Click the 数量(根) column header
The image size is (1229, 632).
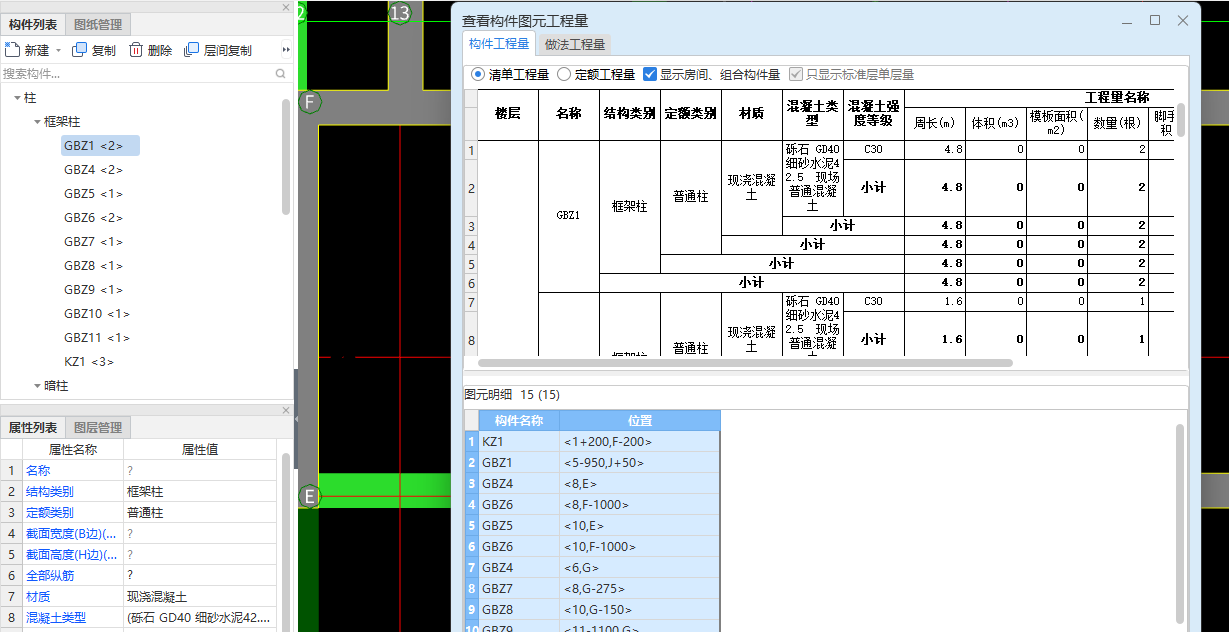(1118, 123)
